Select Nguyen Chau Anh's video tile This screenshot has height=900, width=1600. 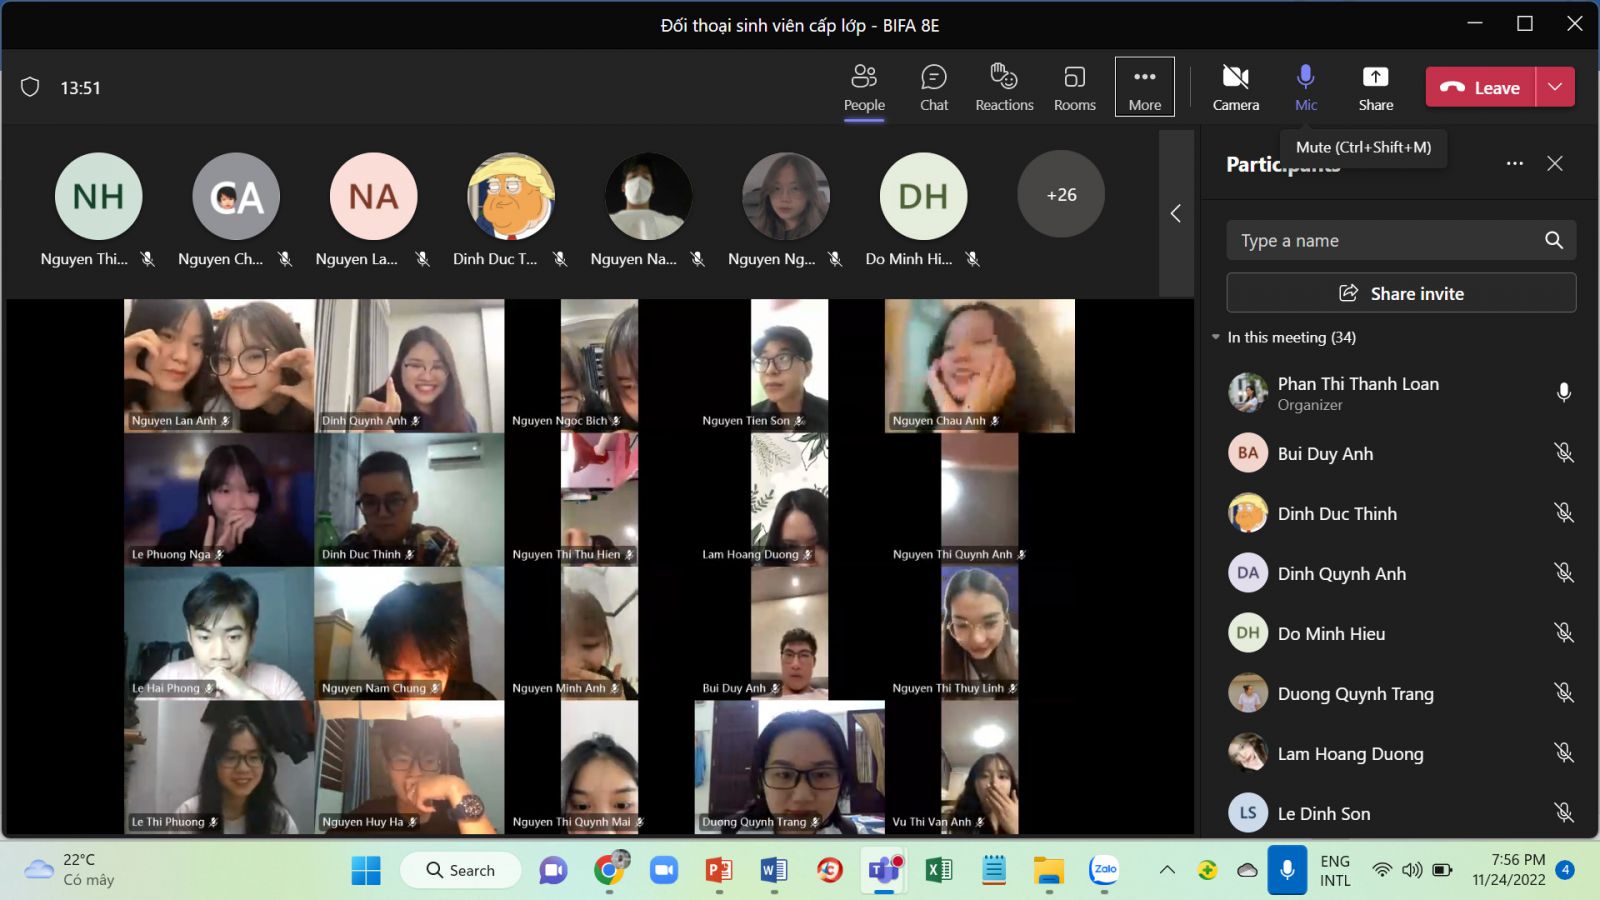979,365
